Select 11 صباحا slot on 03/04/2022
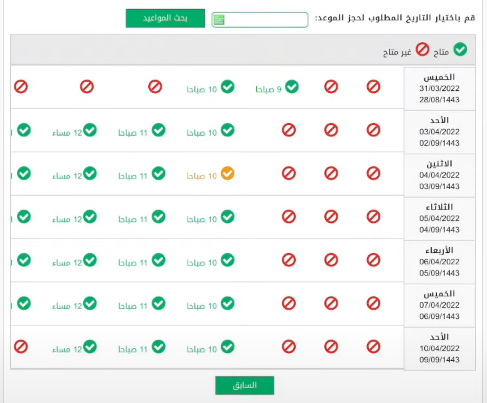This screenshot has width=487, height=403. coord(142,131)
